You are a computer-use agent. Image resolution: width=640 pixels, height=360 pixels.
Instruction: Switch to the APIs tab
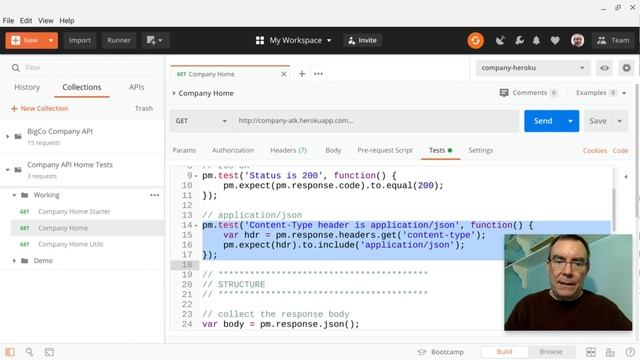(x=136, y=87)
